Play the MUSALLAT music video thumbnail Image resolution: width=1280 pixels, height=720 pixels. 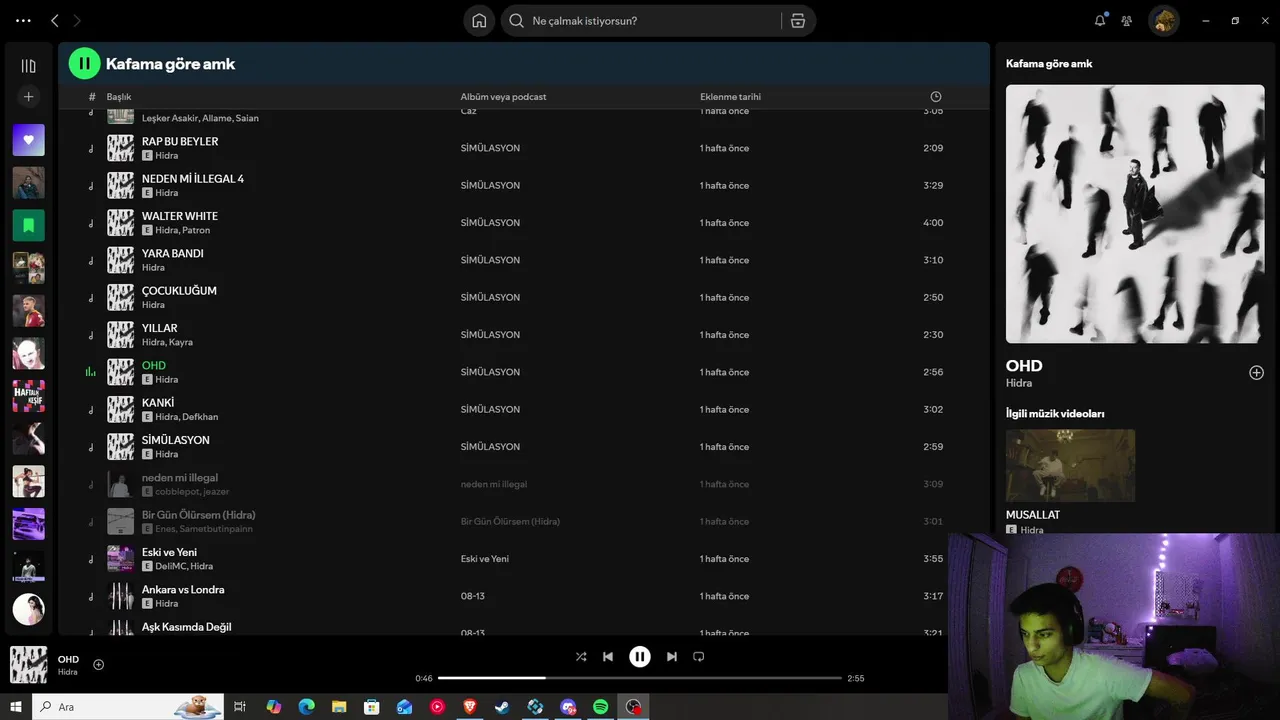(1070, 465)
